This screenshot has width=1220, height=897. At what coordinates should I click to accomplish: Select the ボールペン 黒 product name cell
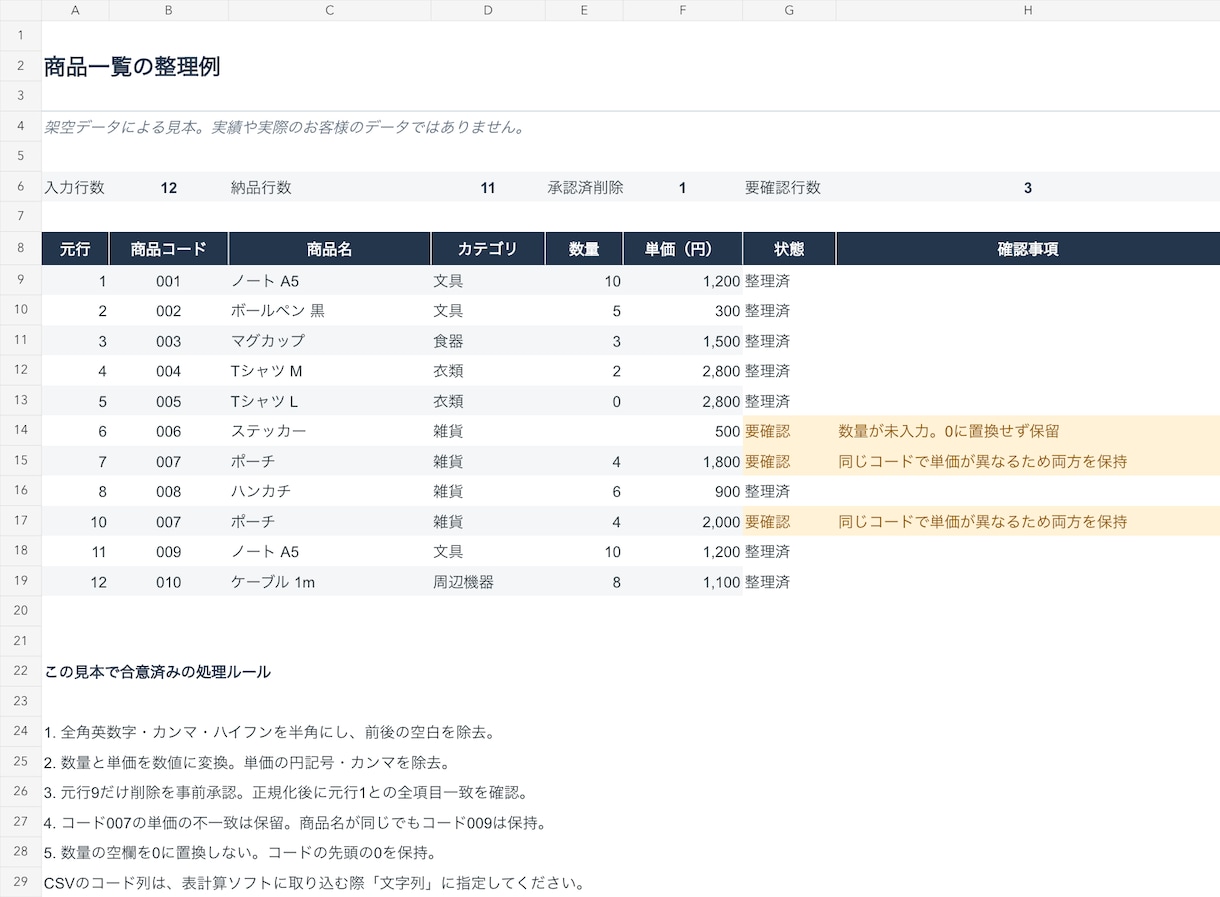point(330,311)
